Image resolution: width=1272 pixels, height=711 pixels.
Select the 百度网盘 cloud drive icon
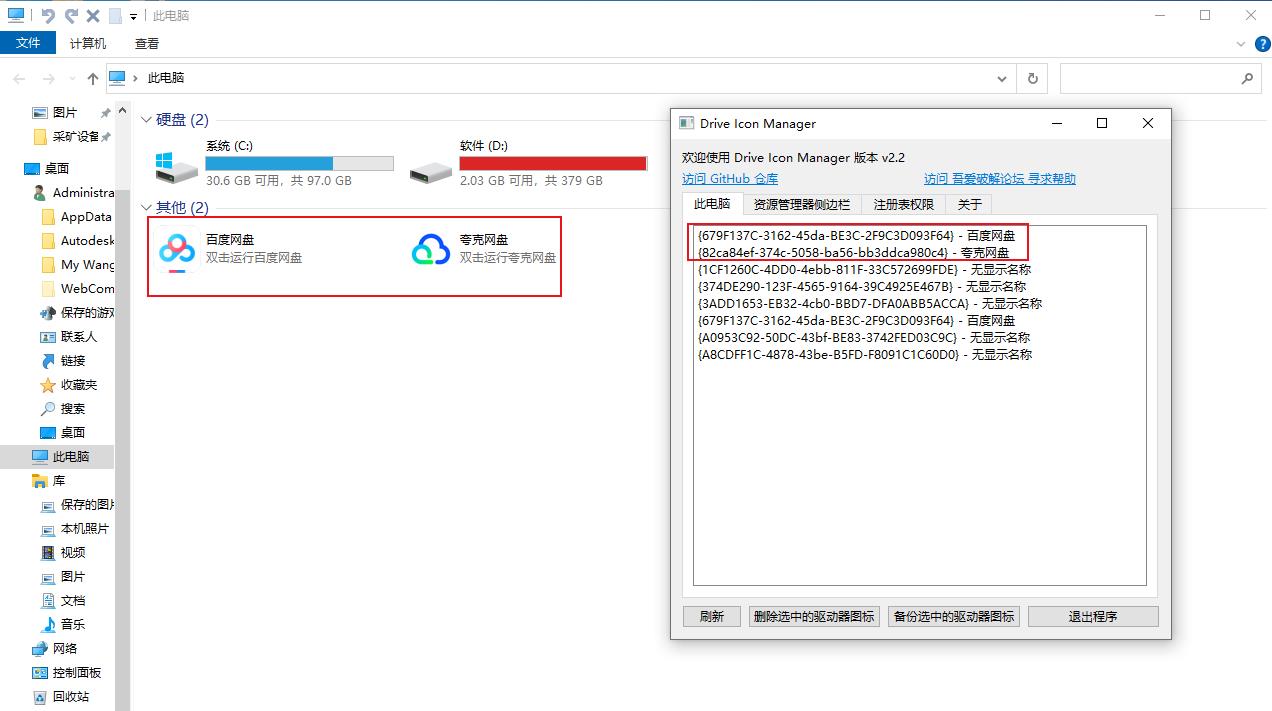tap(176, 250)
